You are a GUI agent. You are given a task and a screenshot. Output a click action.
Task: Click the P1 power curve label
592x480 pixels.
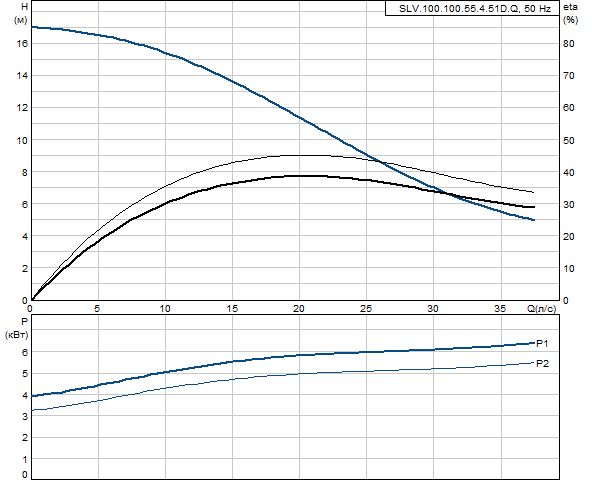point(542,344)
